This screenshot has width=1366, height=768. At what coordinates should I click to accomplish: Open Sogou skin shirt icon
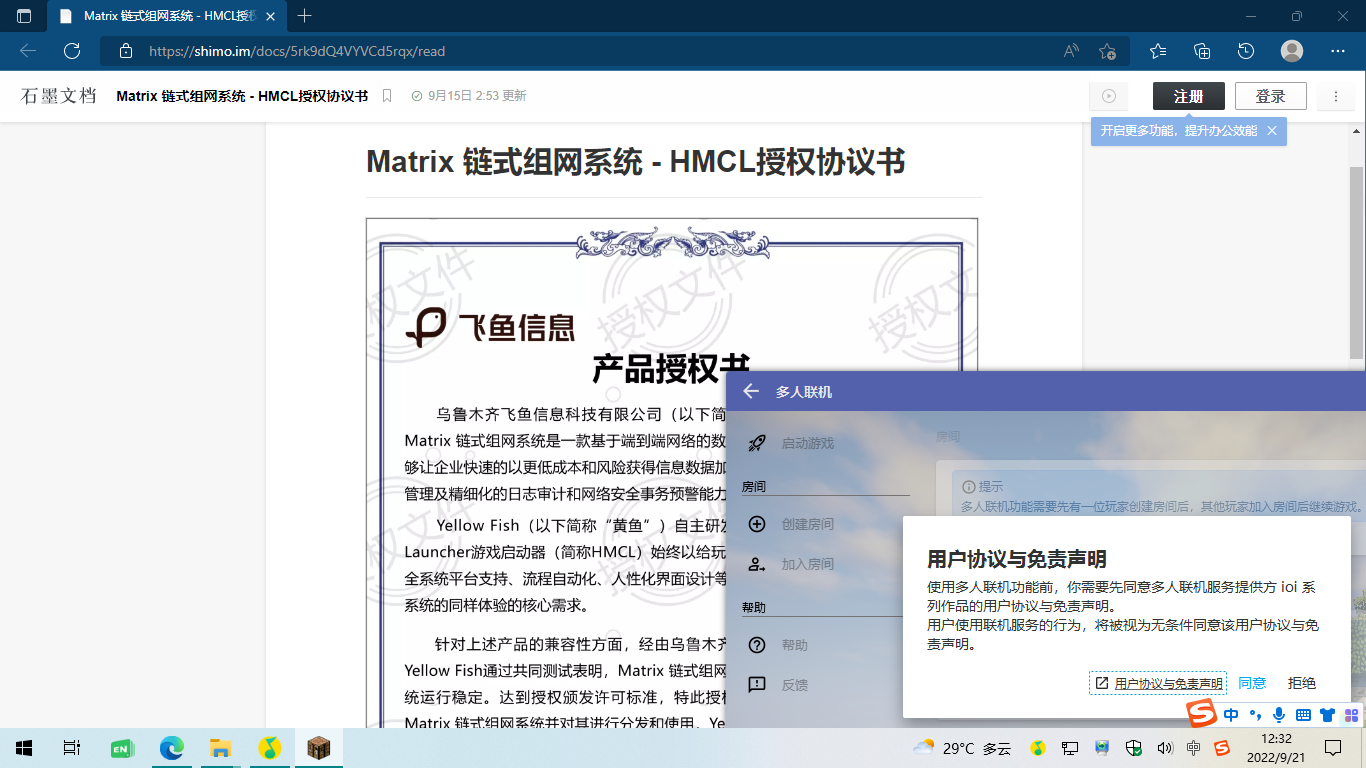click(x=1327, y=714)
